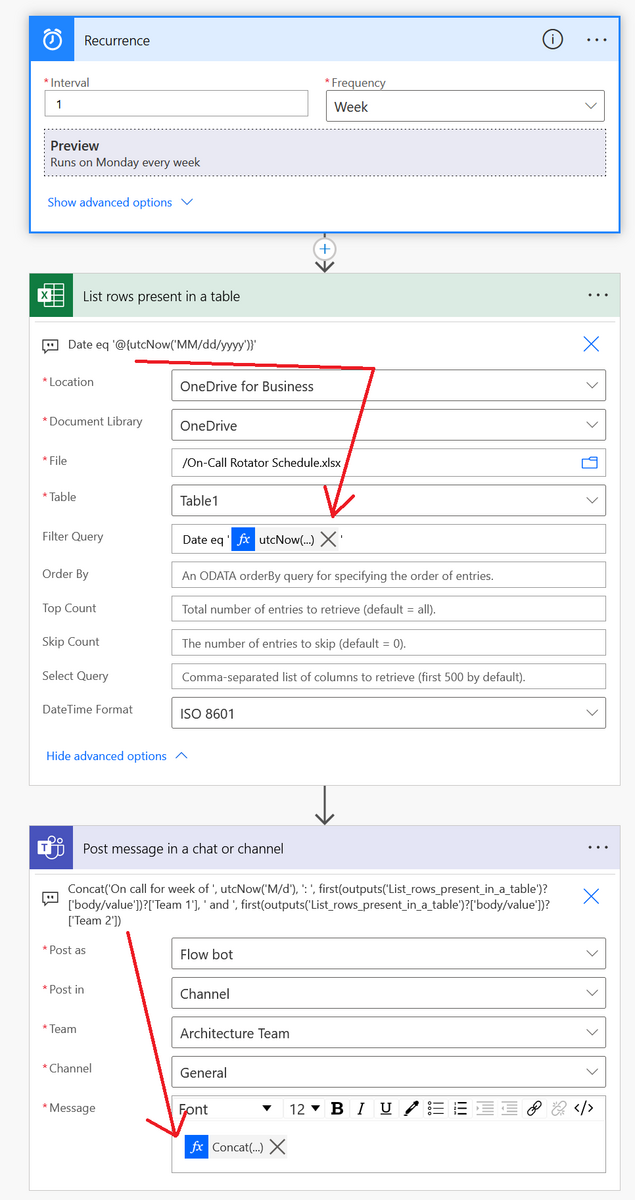Open the Recurrence info icon
The image size is (635, 1200).
click(552, 40)
